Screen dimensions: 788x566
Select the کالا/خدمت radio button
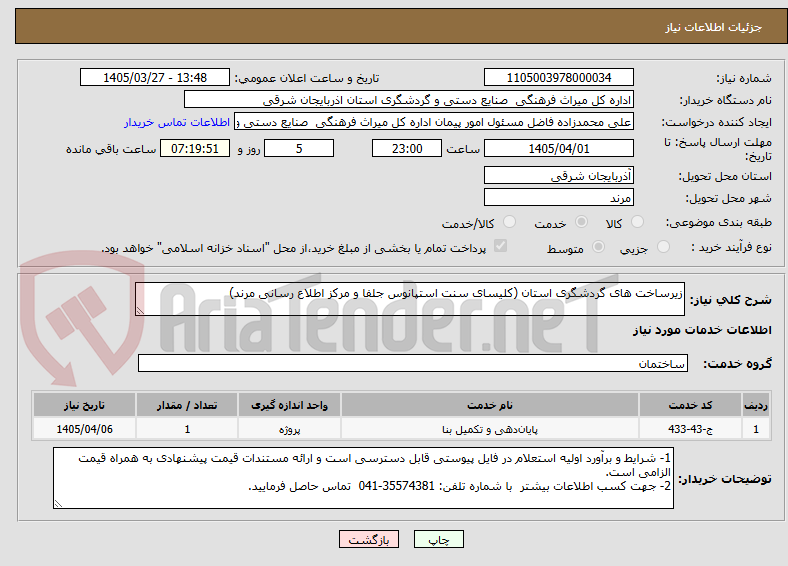point(510,222)
